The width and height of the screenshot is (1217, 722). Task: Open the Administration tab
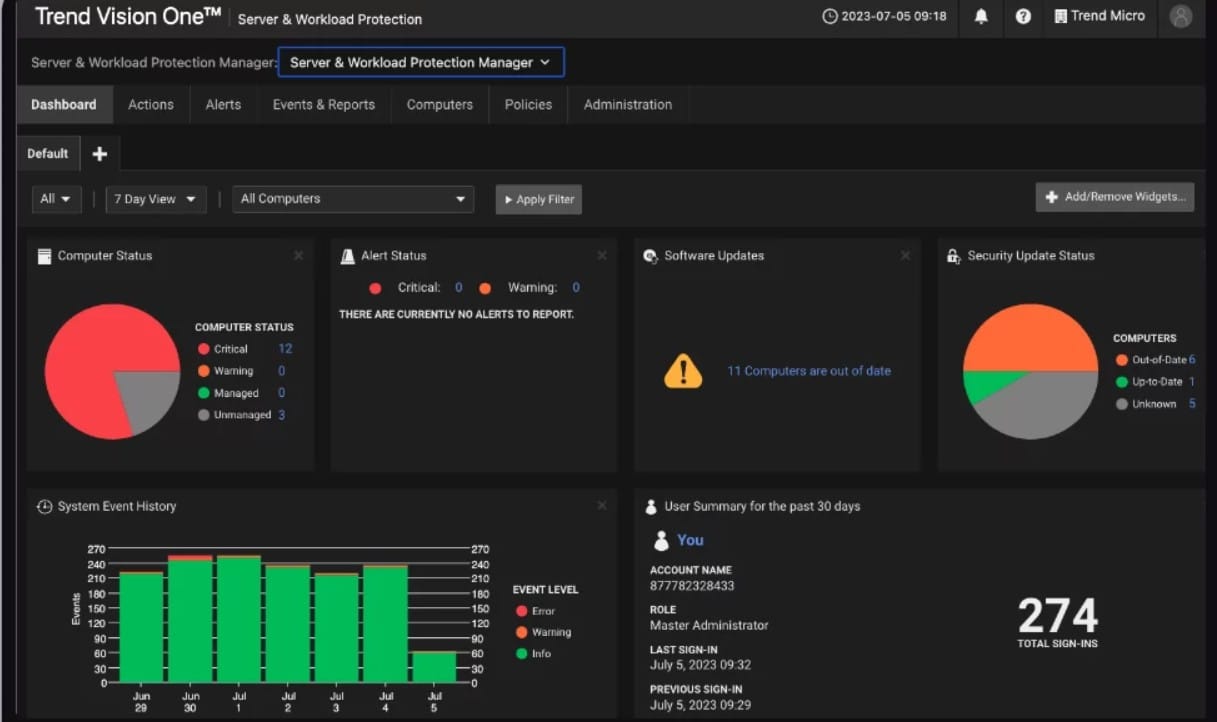coord(627,104)
